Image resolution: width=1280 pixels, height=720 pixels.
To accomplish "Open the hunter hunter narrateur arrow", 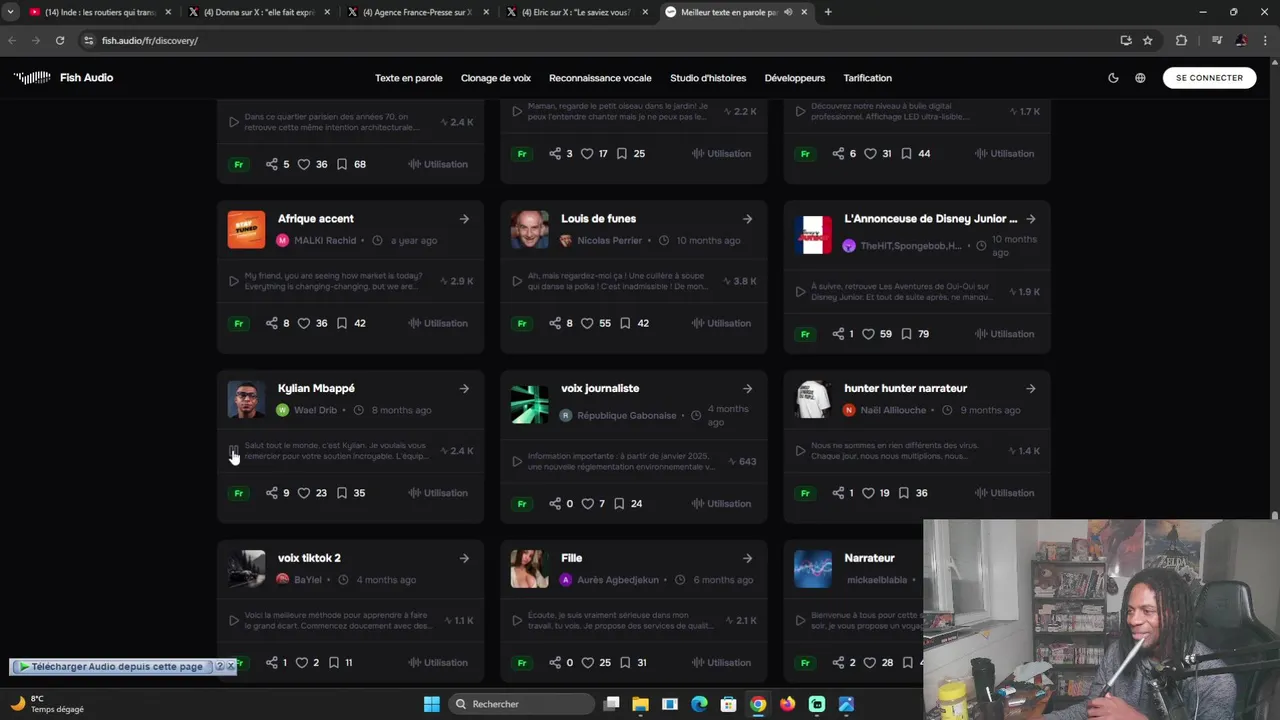I will click(x=1030, y=389).
